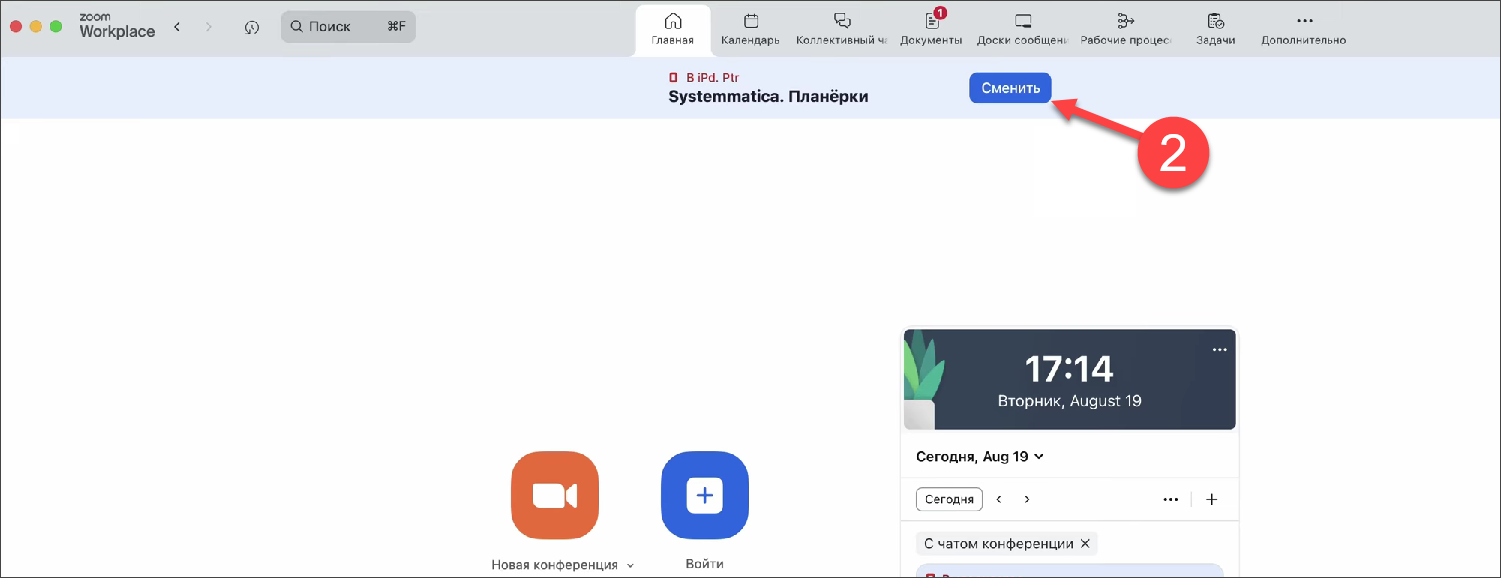
Task: Click the Сменить button
Action: [x=1010, y=88]
